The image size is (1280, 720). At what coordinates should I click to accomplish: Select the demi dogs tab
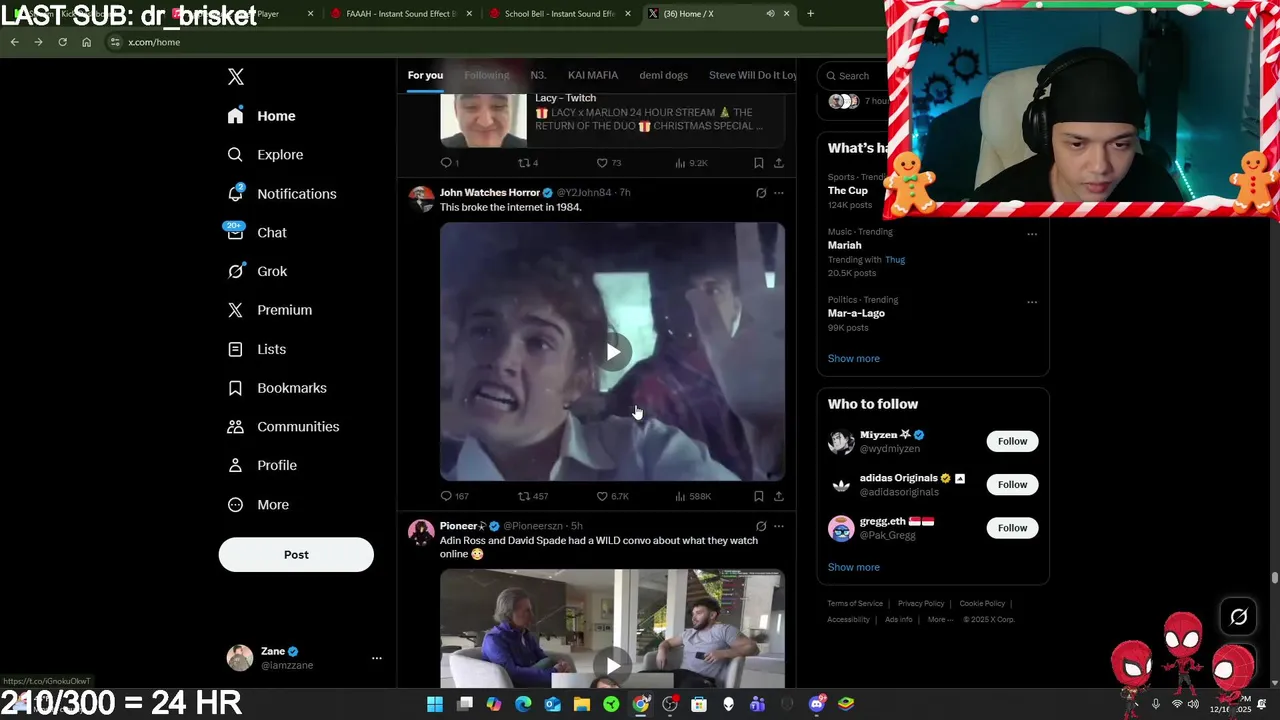click(664, 75)
